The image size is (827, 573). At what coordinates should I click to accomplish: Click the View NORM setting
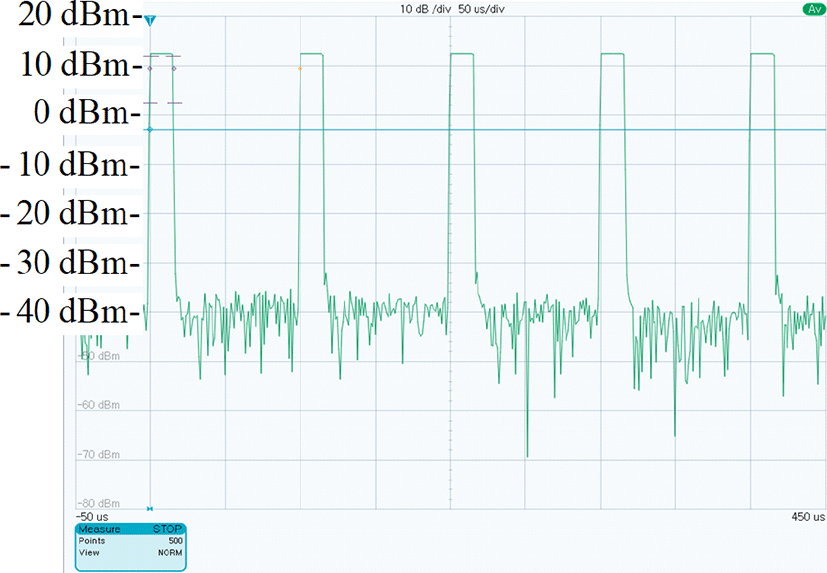tap(130, 553)
